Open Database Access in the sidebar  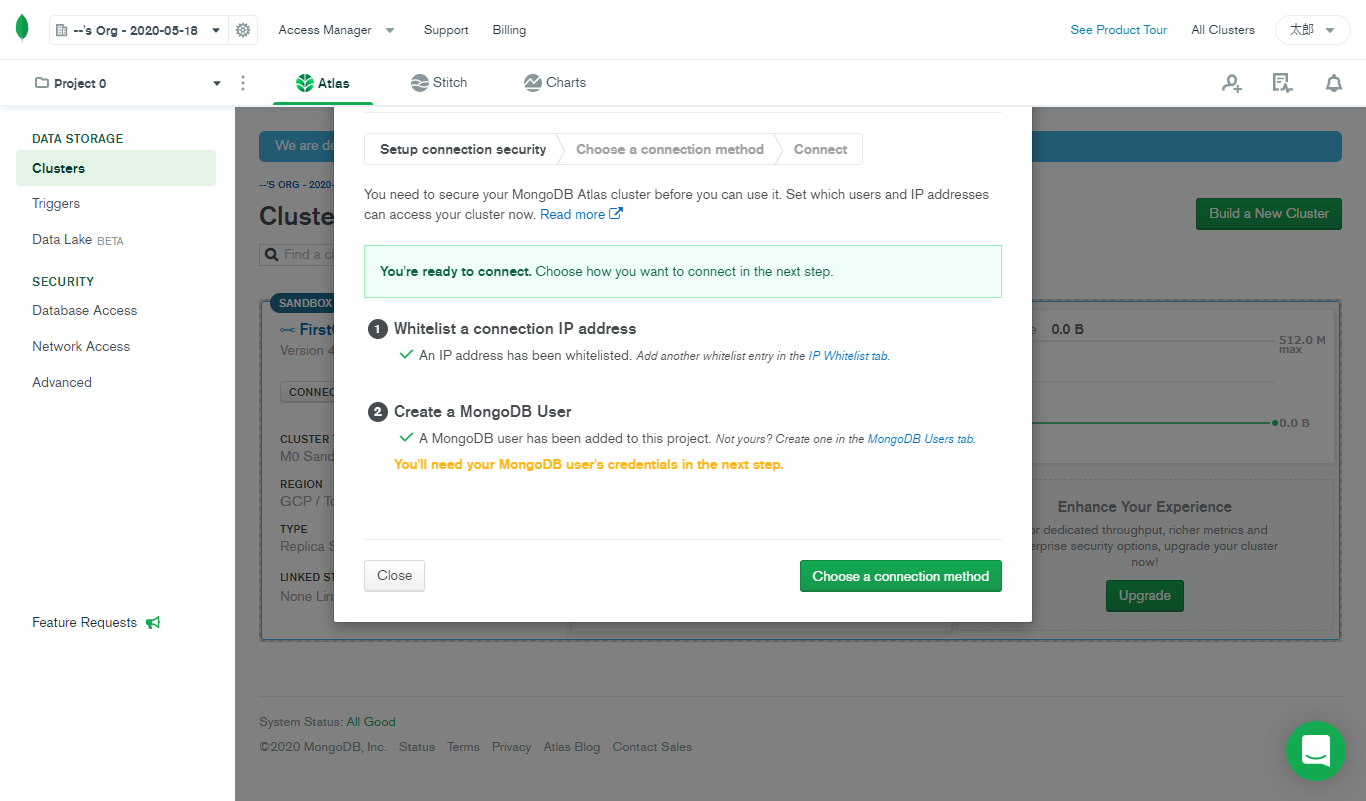(85, 310)
